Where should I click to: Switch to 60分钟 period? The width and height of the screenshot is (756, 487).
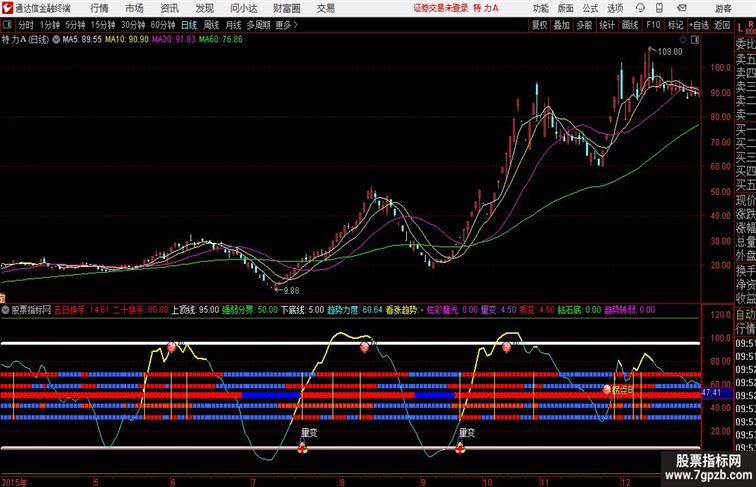click(162, 25)
